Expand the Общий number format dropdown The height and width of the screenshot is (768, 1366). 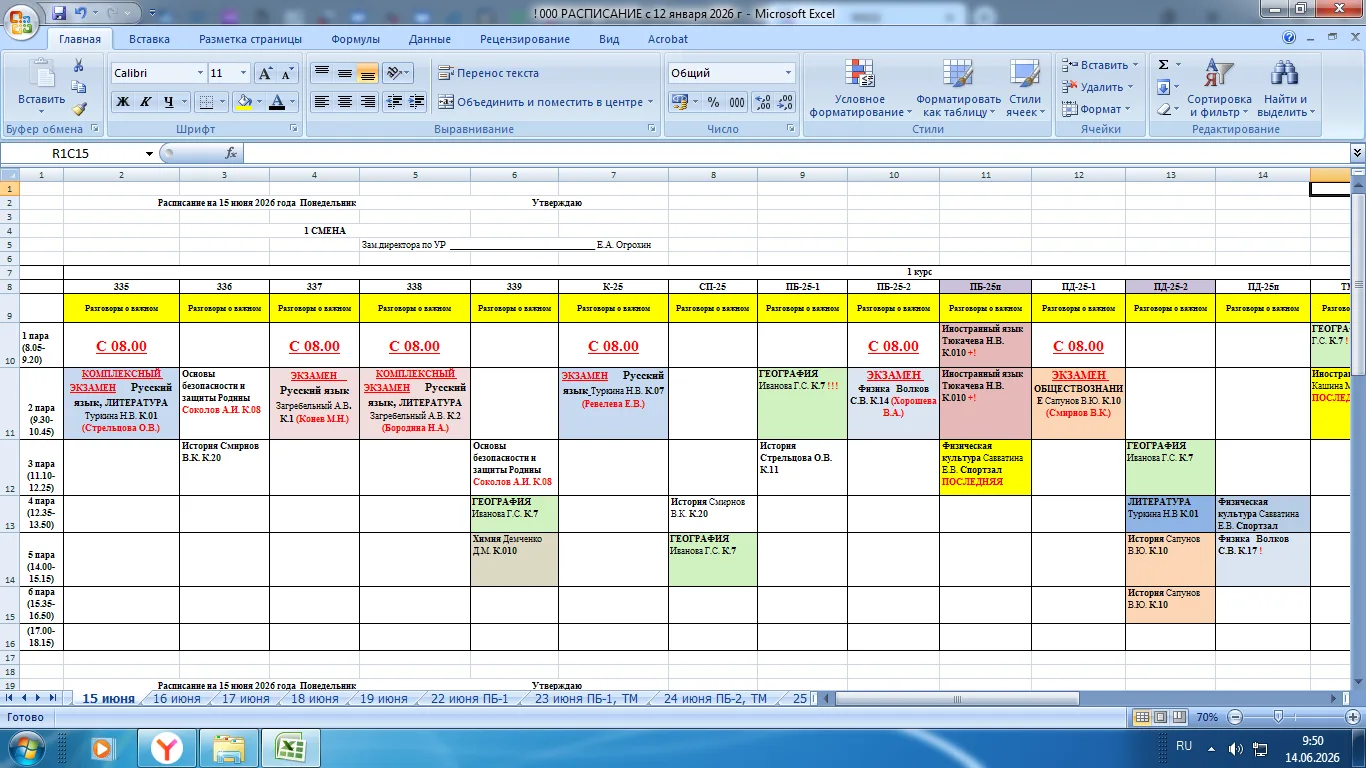[788, 73]
